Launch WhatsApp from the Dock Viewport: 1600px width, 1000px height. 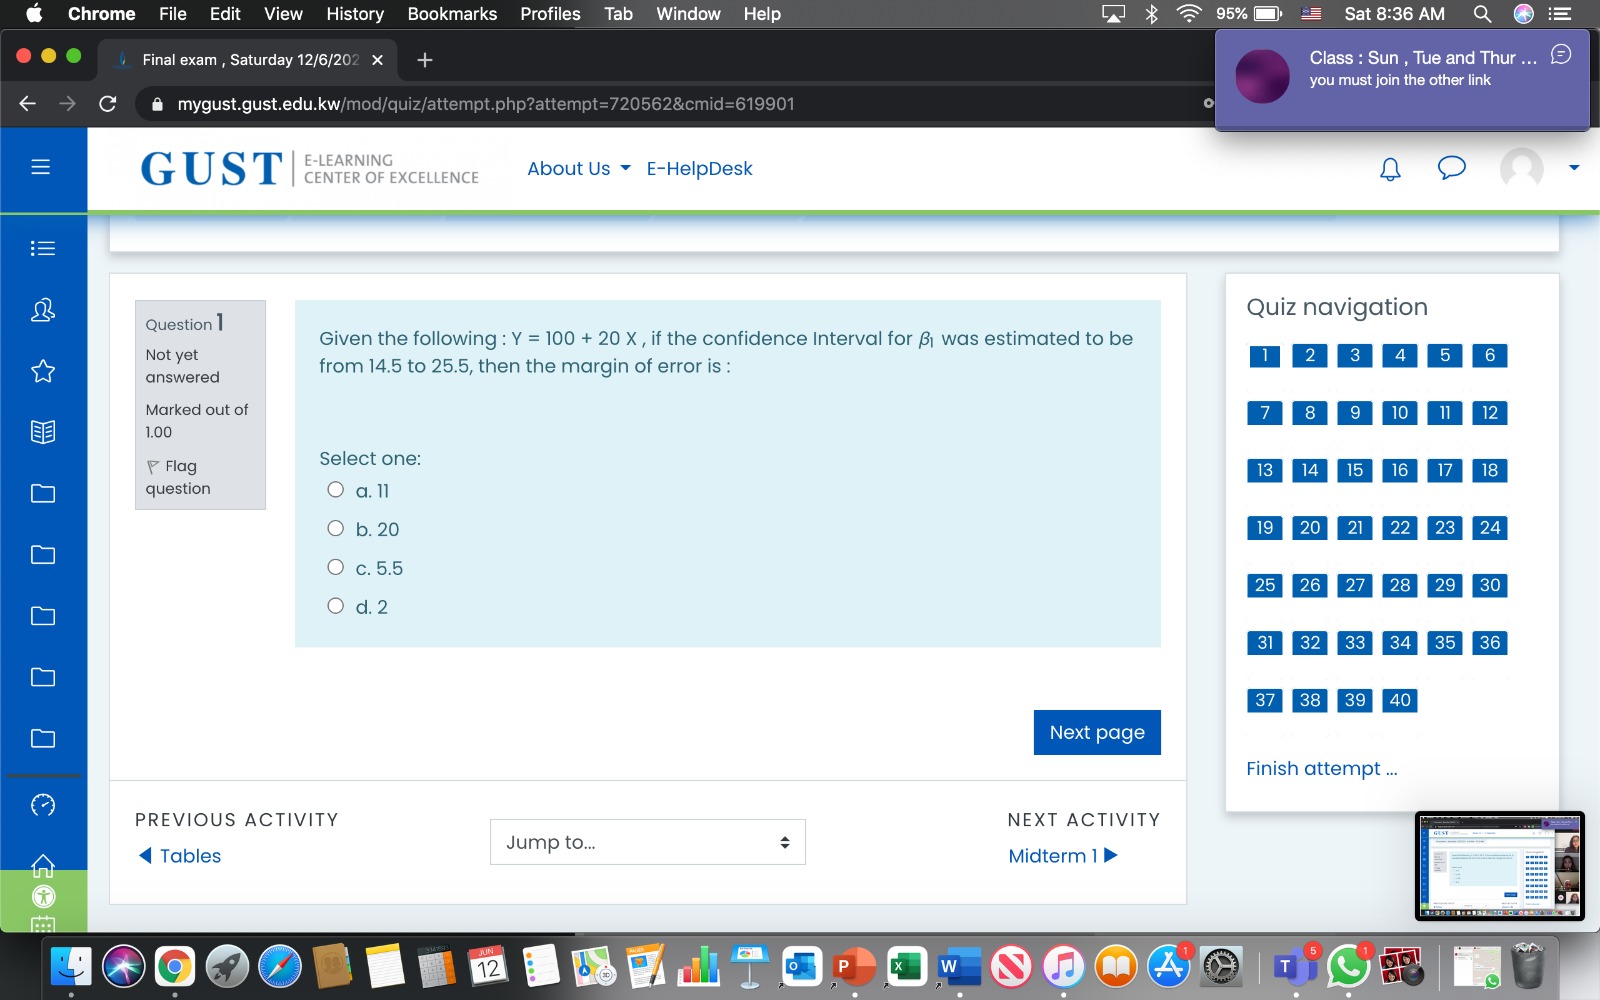[x=1351, y=966]
